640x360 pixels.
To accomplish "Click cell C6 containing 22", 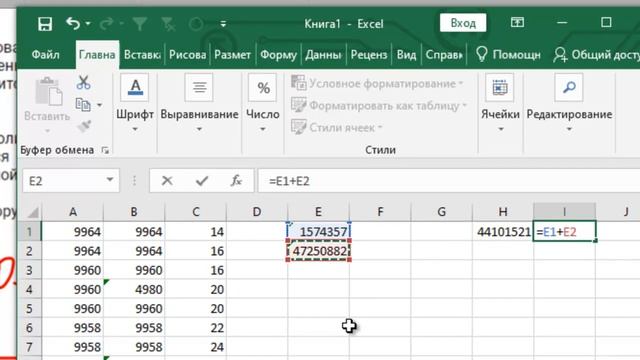I will (x=196, y=328).
